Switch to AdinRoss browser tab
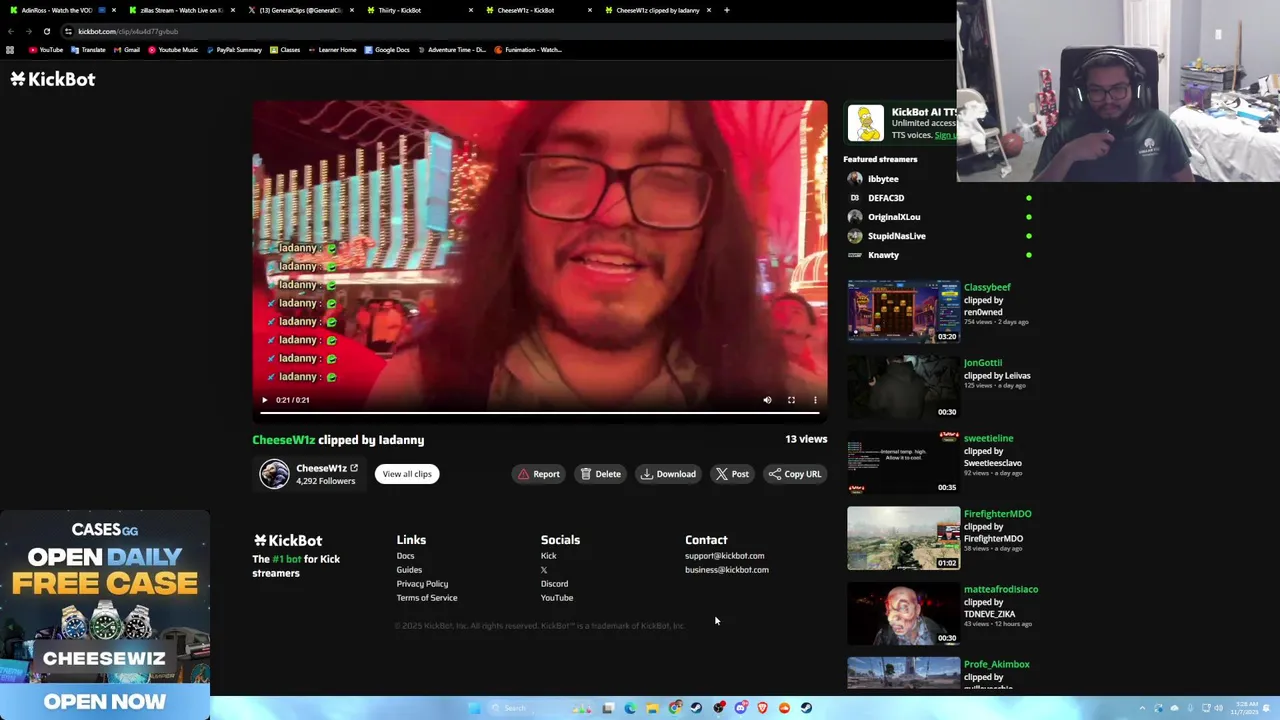The height and width of the screenshot is (720, 1280). [62, 10]
